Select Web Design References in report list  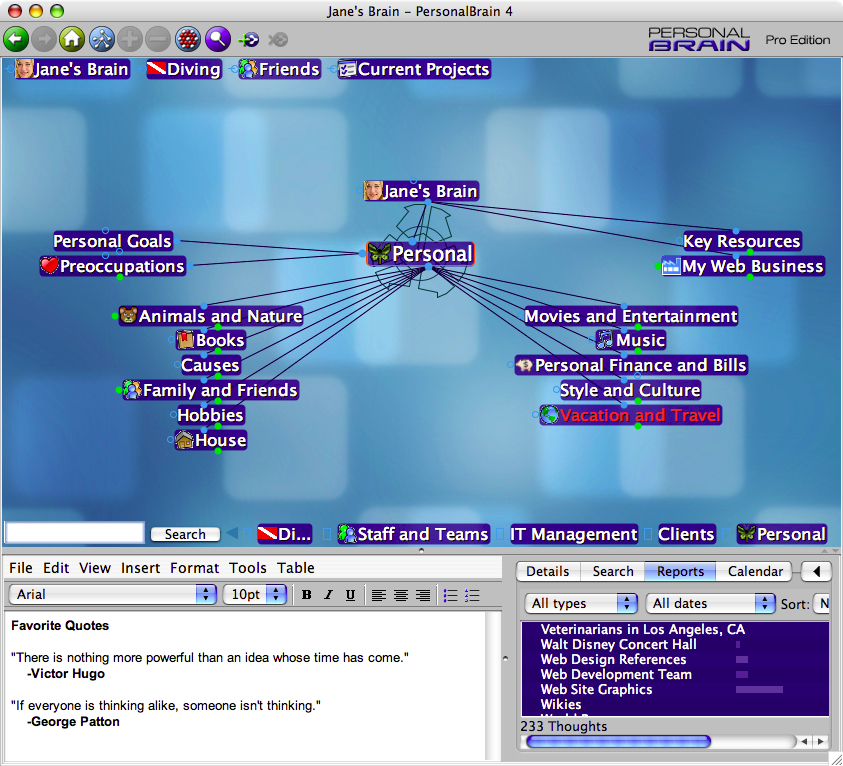613,660
